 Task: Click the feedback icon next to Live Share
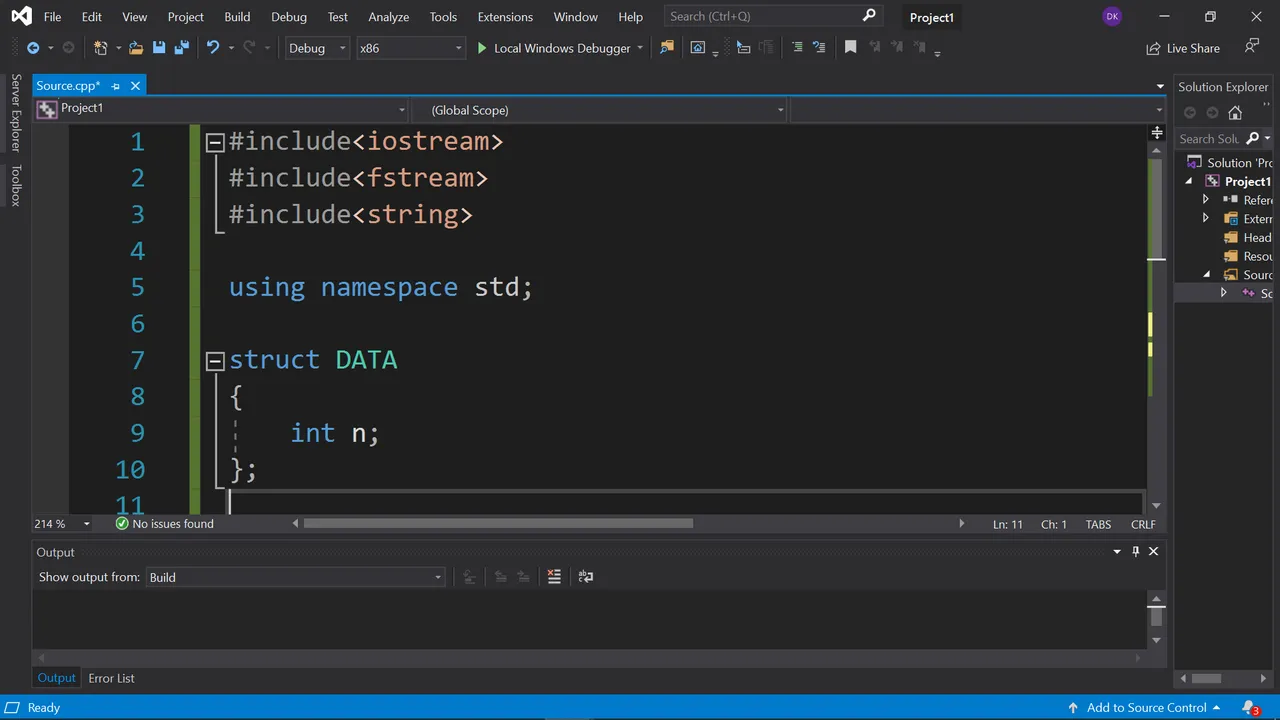pyautogui.click(x=1252, y=47)
